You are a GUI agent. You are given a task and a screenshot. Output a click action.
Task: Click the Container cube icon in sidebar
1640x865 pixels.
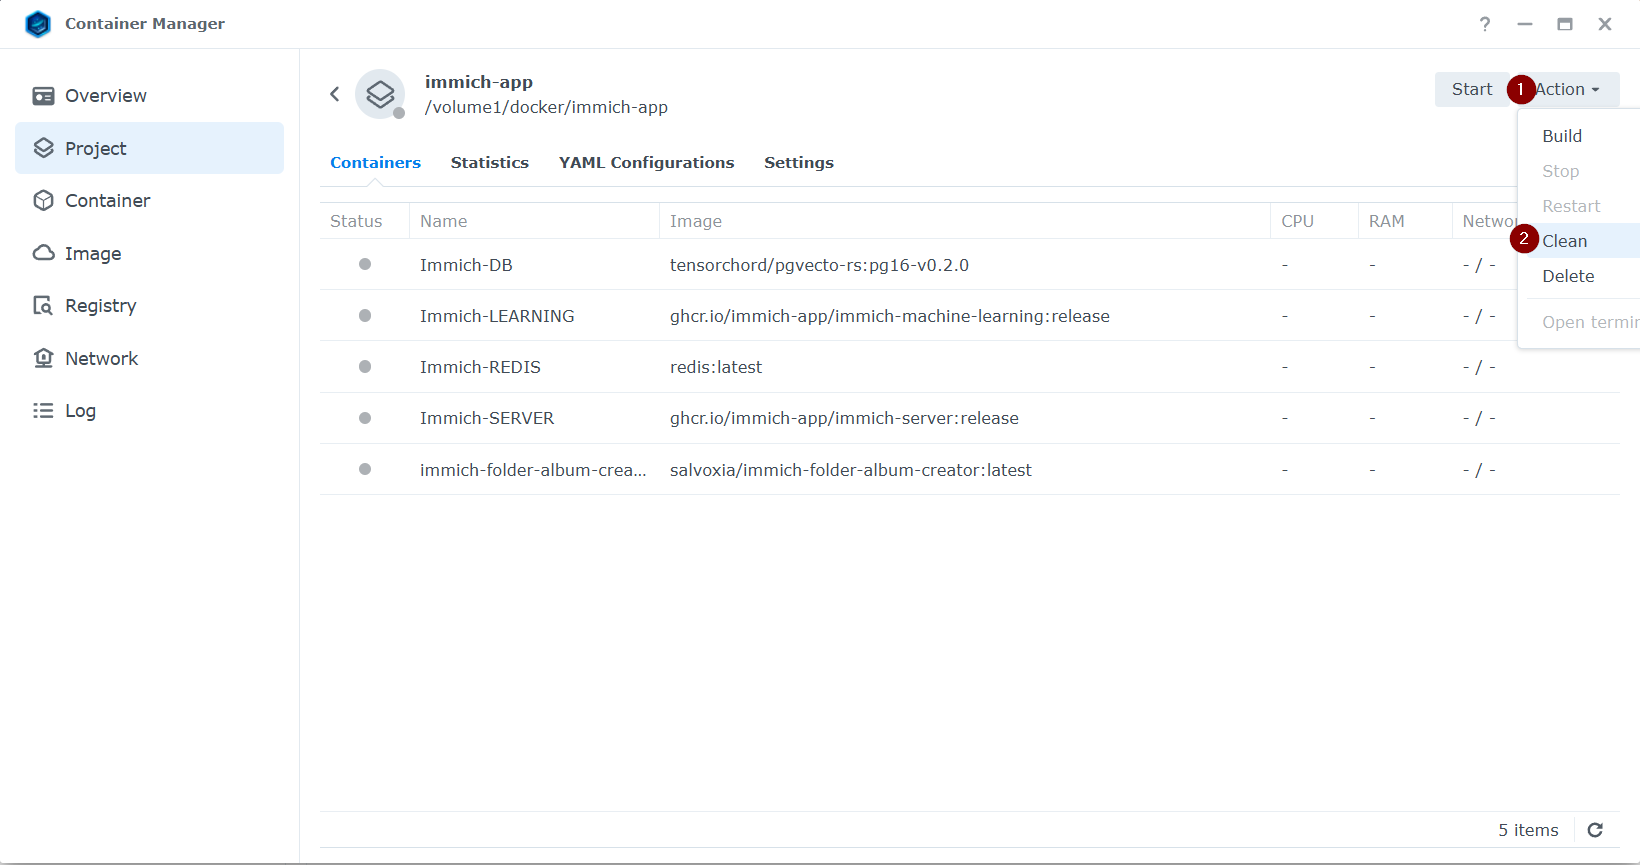43,201
